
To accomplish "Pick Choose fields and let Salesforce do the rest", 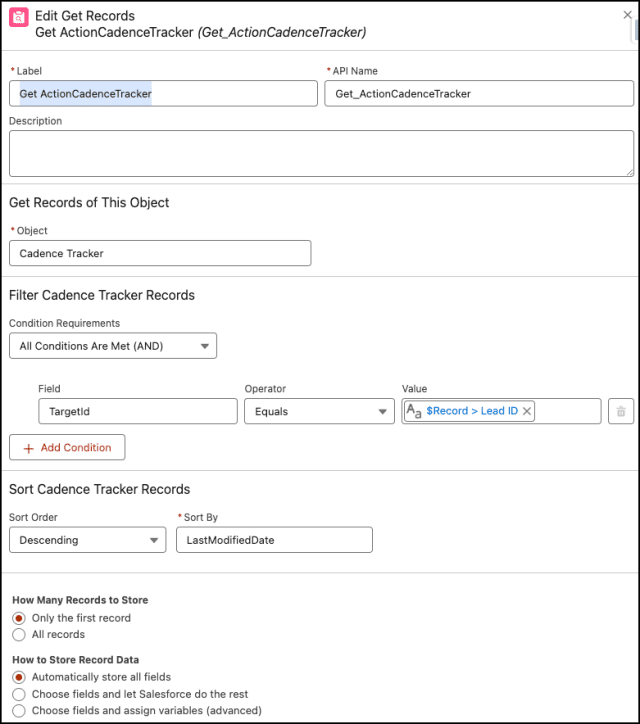I will pos(19,694).
